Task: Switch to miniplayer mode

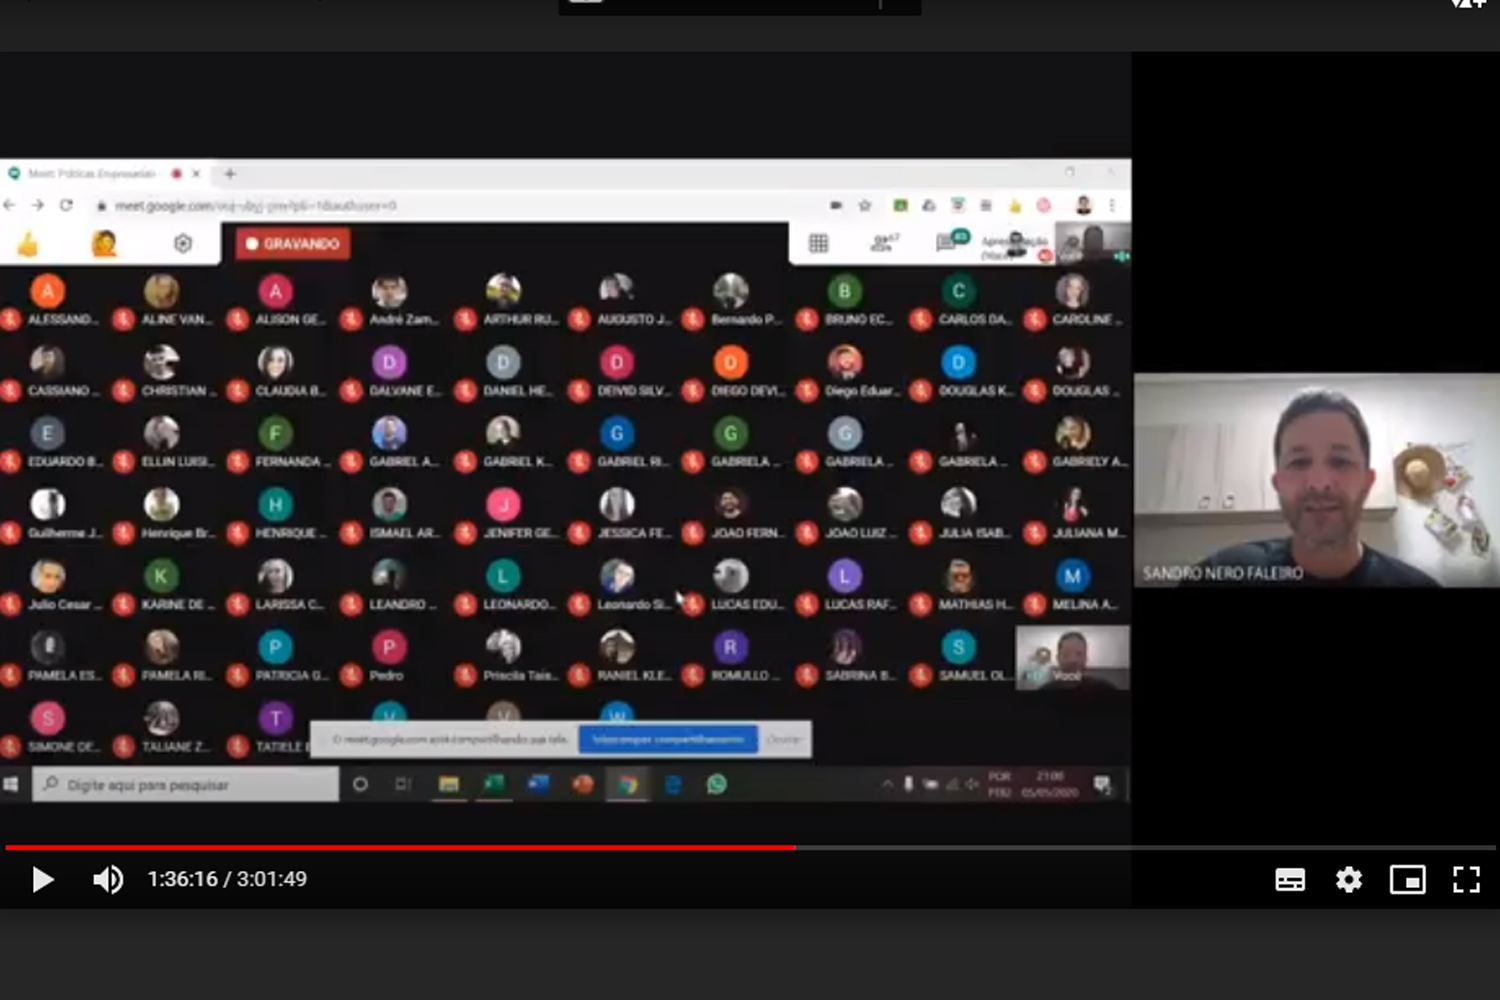Action: click(x=1408, y=880)
